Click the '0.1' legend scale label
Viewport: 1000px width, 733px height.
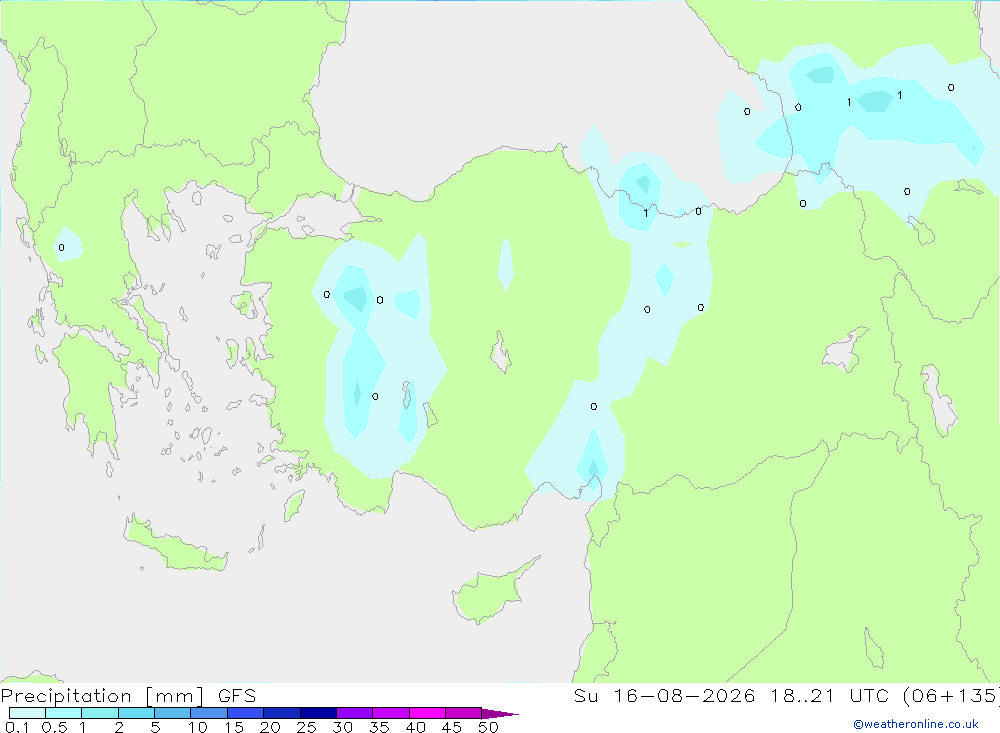(x=17, y=727)
